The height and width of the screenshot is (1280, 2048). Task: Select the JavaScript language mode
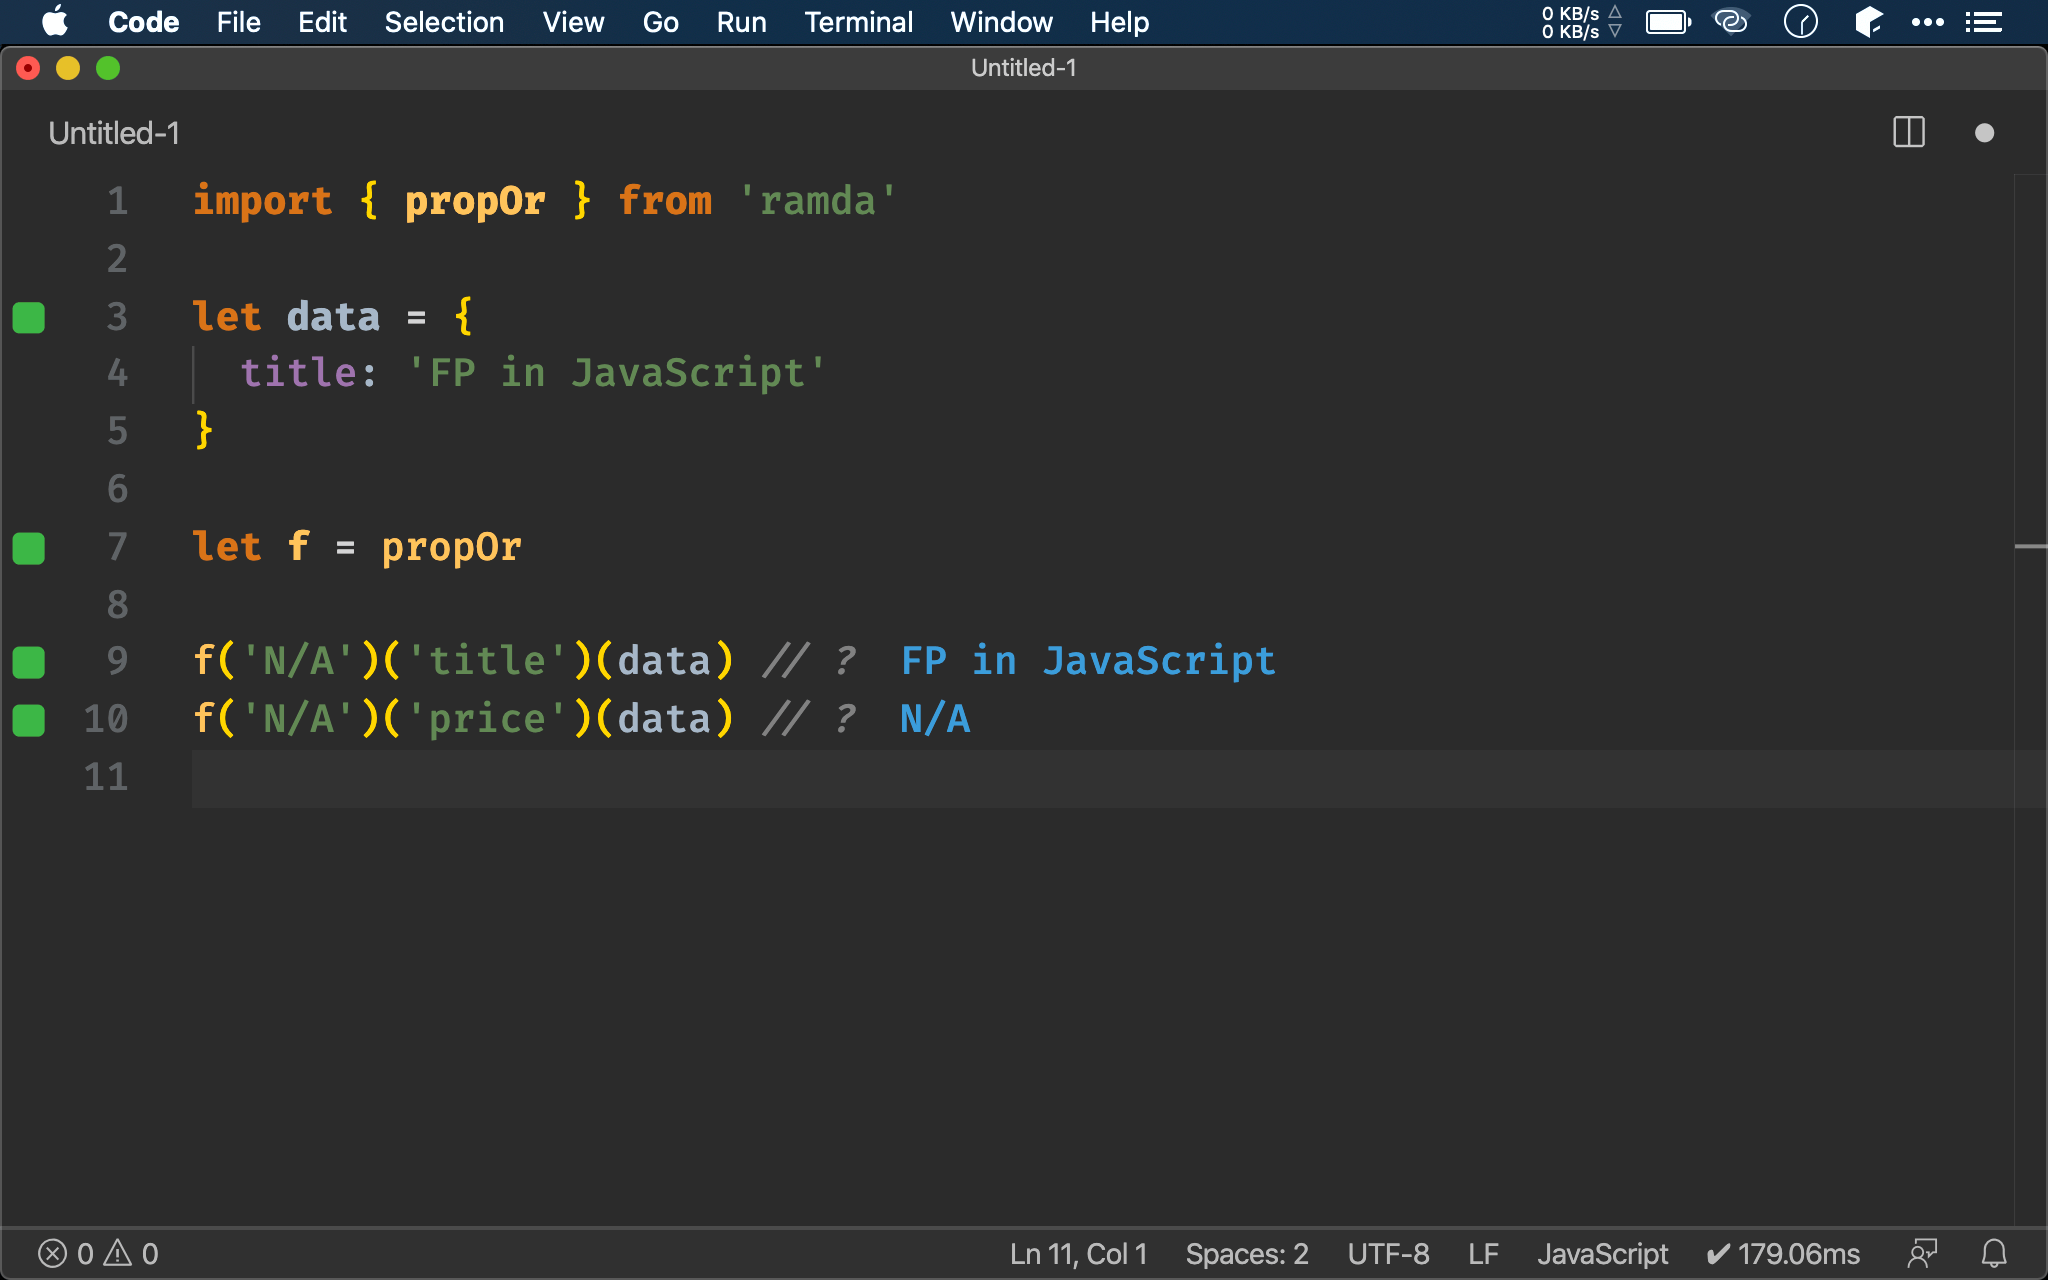tap(1602, 1254)
